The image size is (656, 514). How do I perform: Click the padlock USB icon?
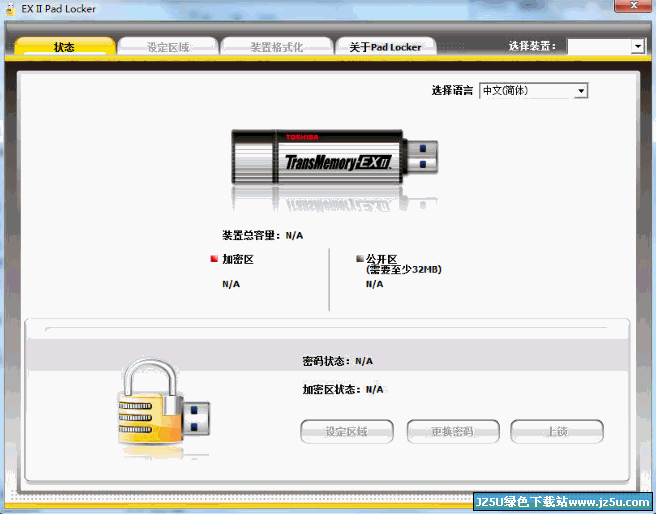click(x=164, y=401)
